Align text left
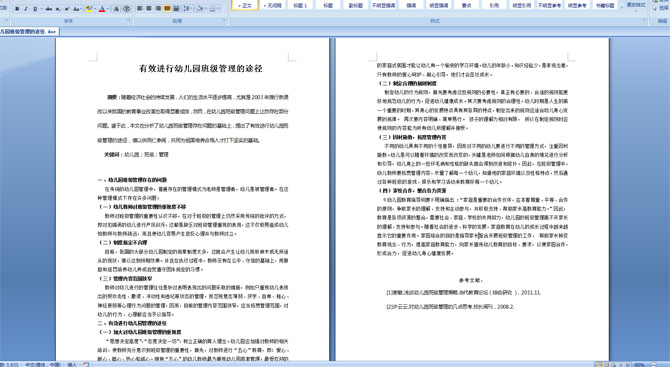670x367 pixels. tap(139, 9)
